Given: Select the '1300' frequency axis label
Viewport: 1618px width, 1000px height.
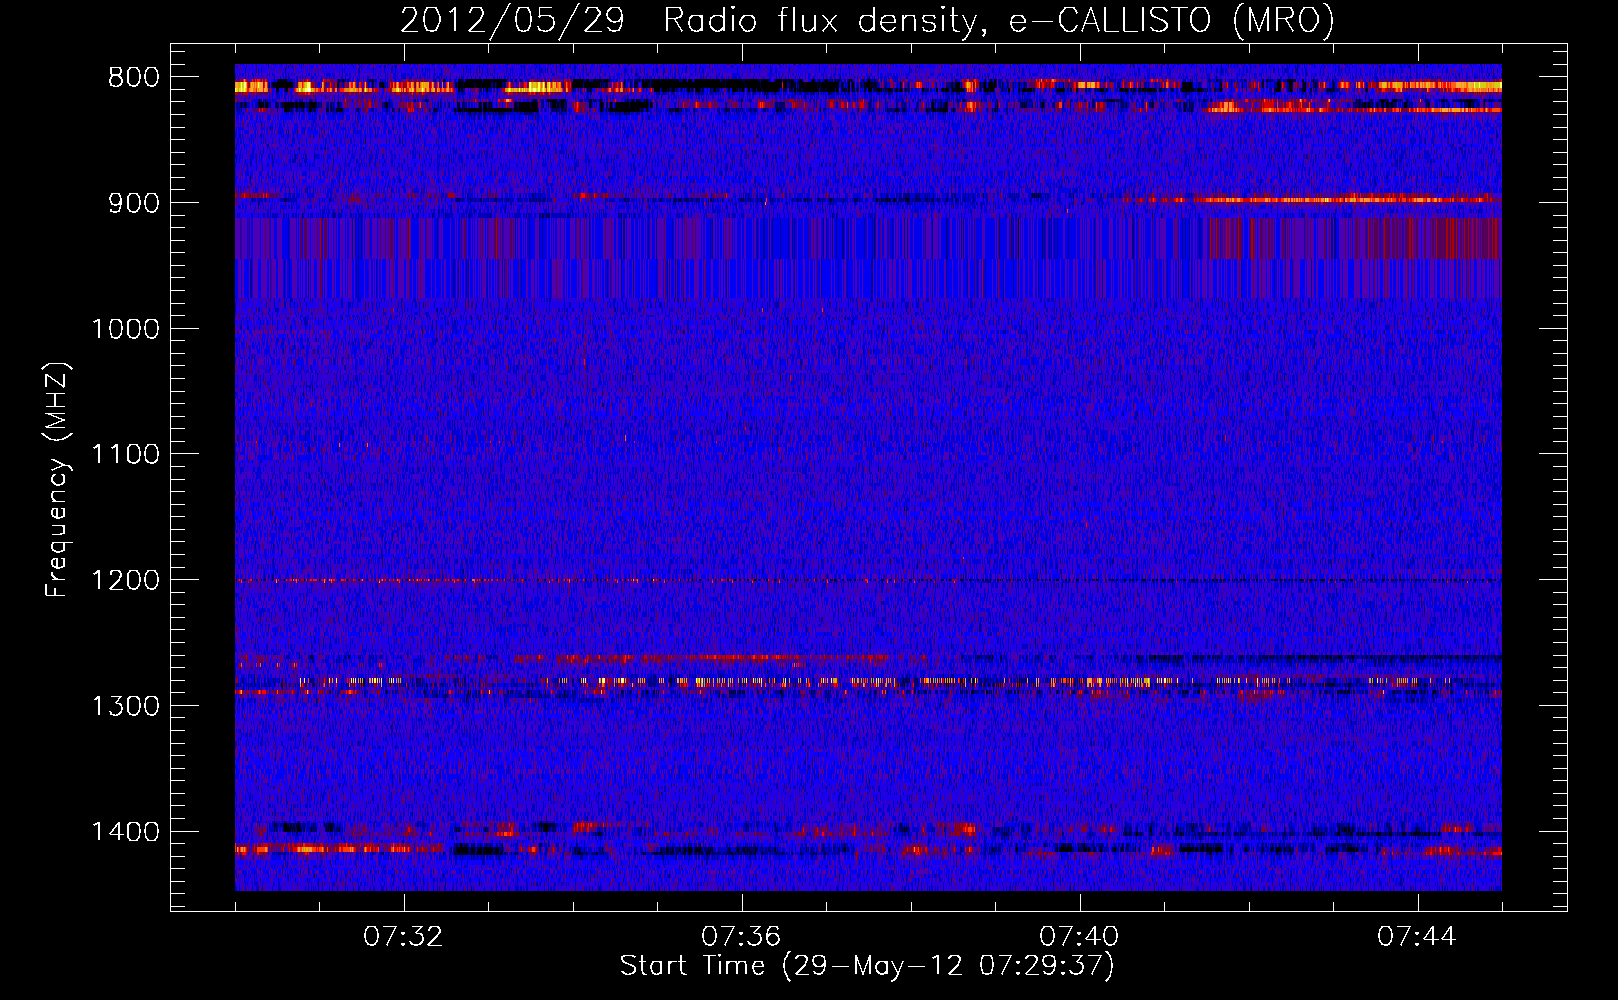Looking at the screenshot, I should pyautogui.click(x=125, y=707).
